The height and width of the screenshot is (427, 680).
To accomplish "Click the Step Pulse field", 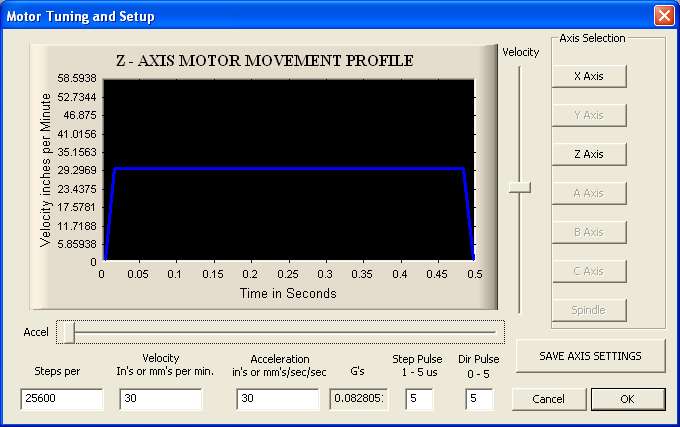I will 419,398.
